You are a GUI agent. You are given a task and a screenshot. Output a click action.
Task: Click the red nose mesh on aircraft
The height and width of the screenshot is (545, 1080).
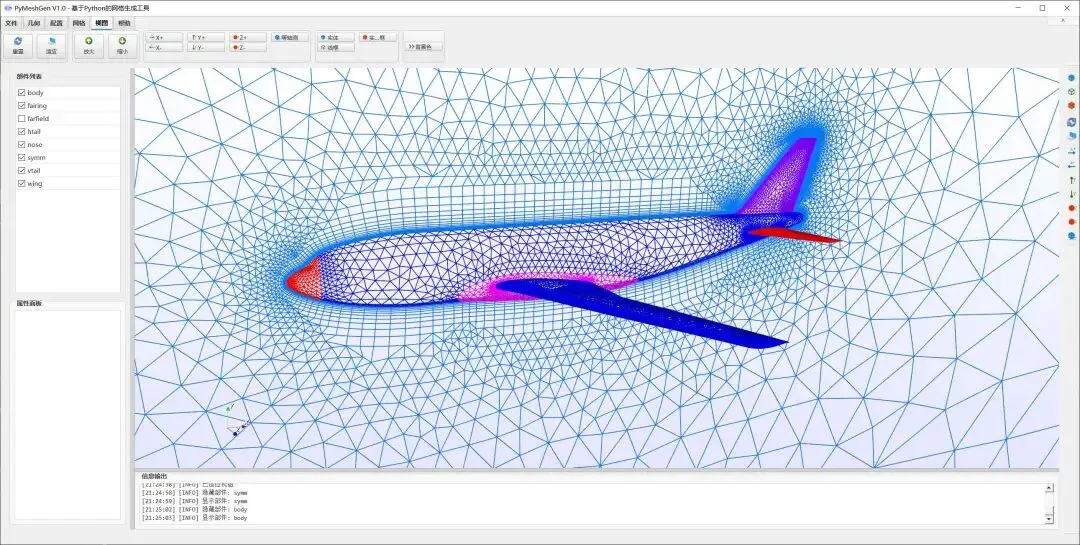click(x=304, y=280)
